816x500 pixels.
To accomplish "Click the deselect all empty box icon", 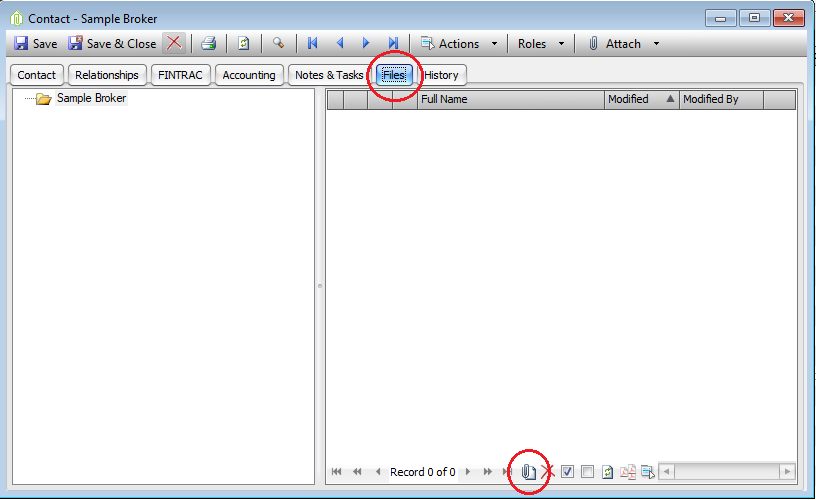I will pos(587,472).
